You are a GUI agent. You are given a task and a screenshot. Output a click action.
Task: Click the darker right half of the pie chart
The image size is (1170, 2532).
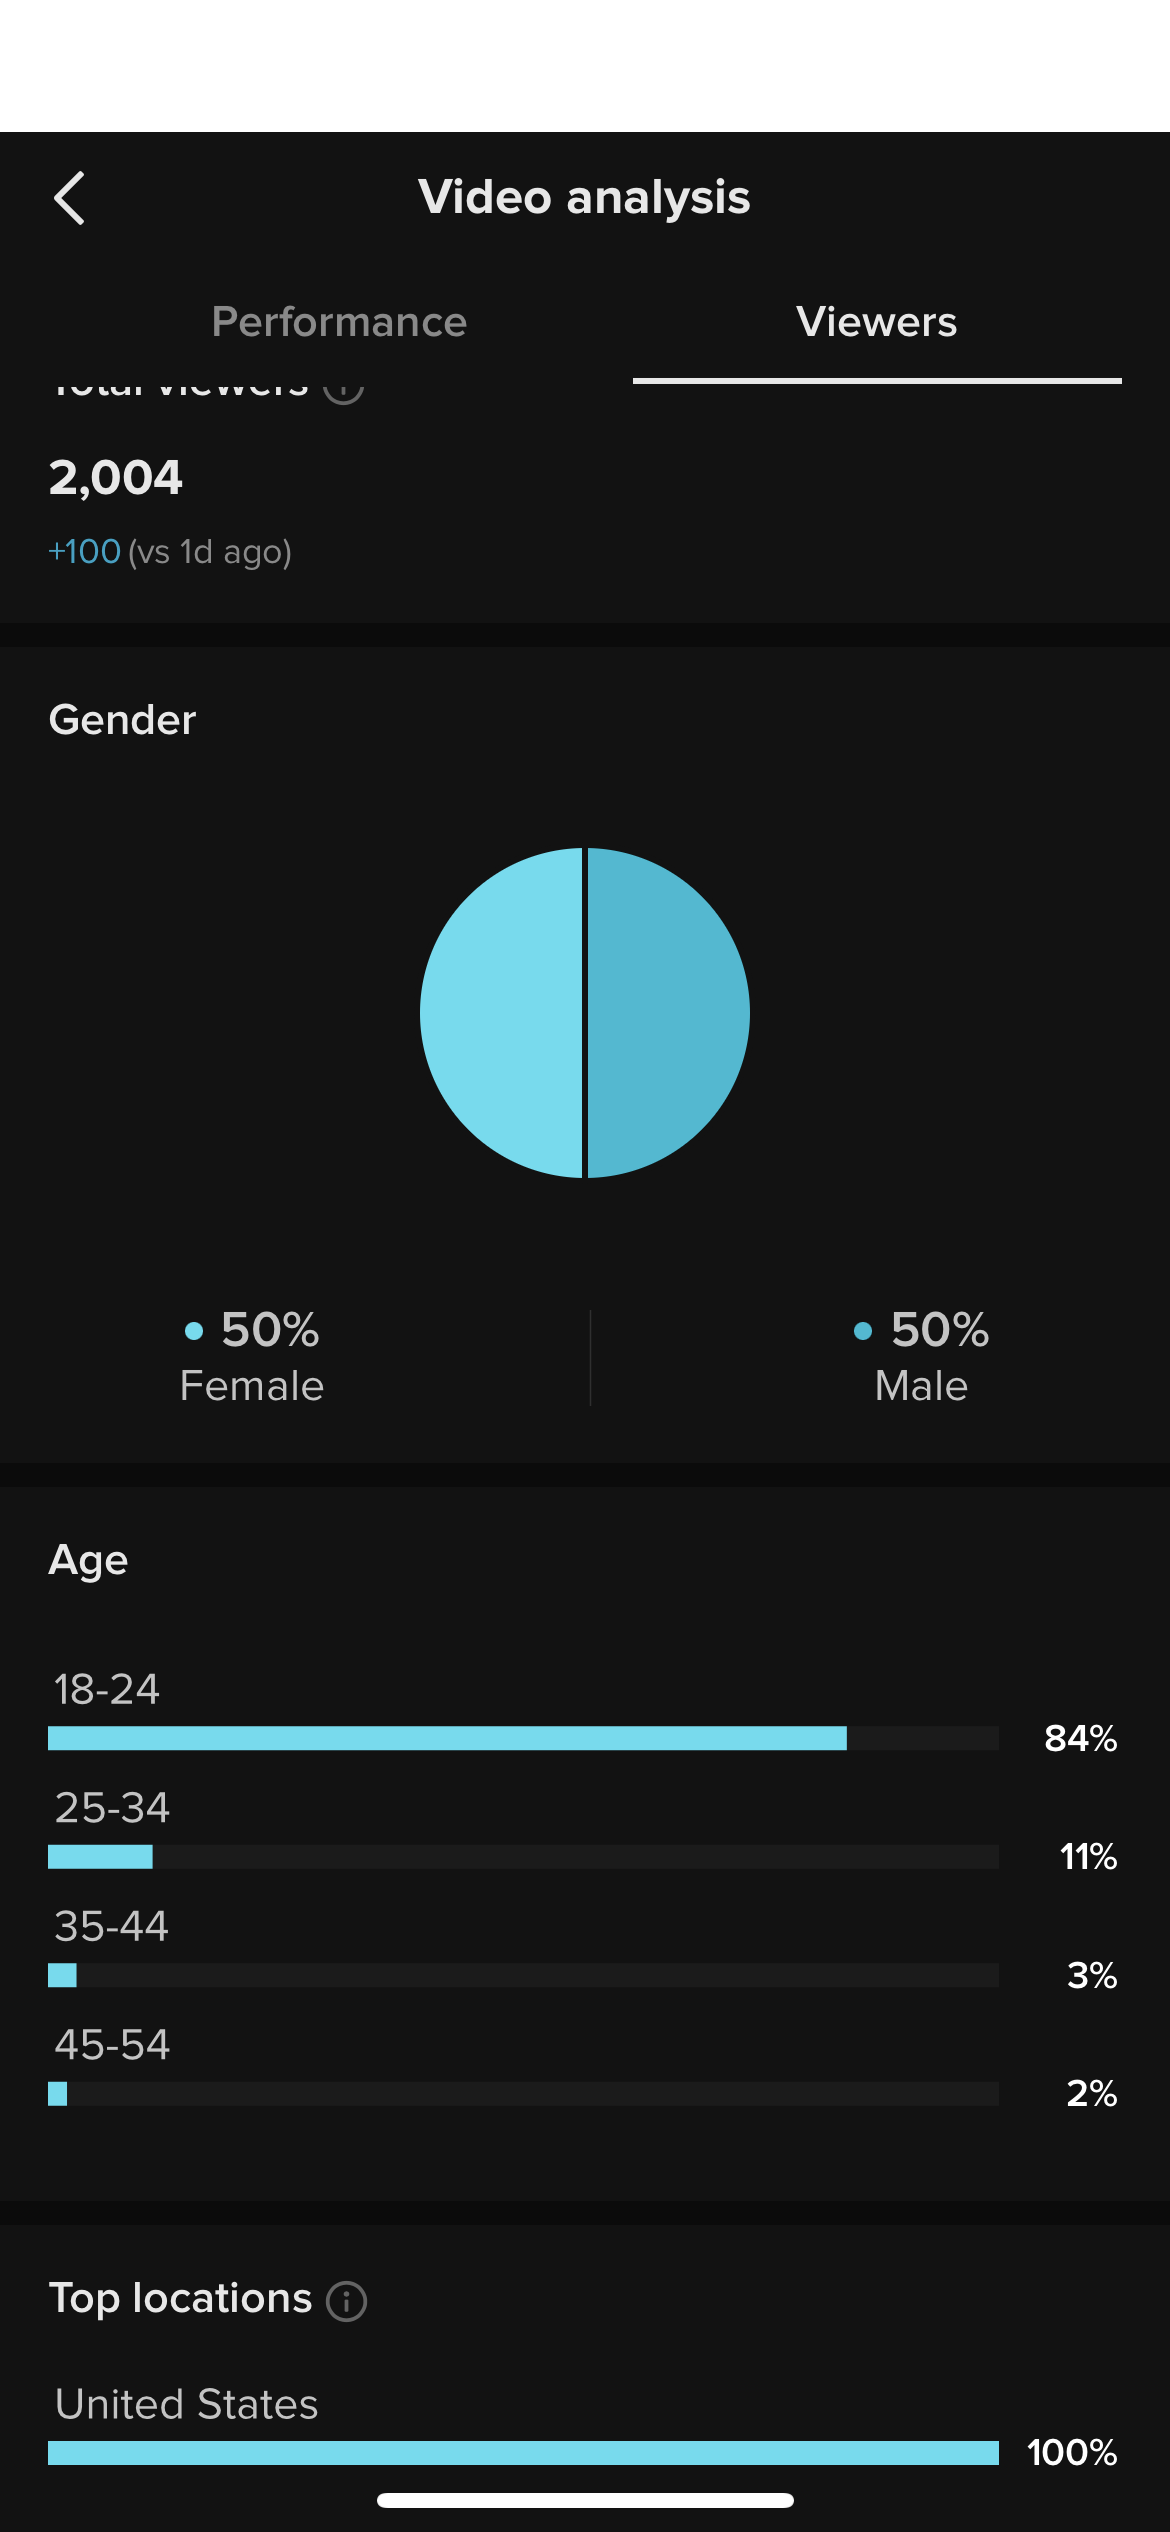pyautogui.click(x=668, y=1012)
